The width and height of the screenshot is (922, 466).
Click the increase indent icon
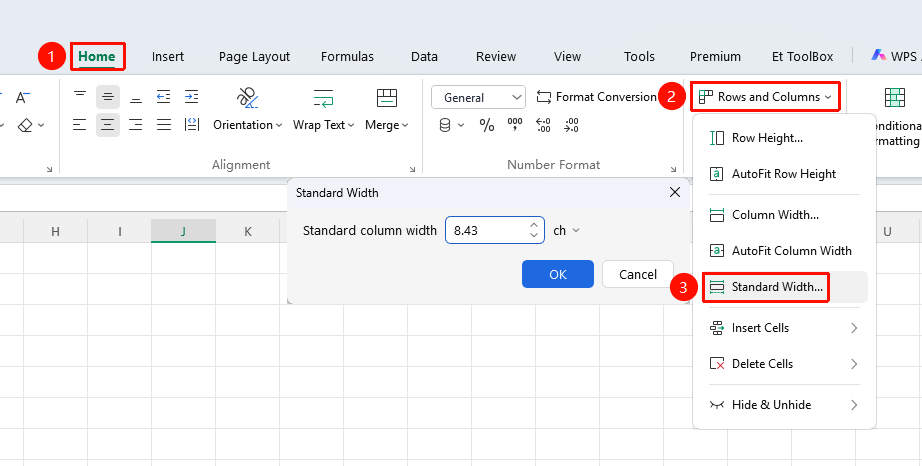(191, 96)
